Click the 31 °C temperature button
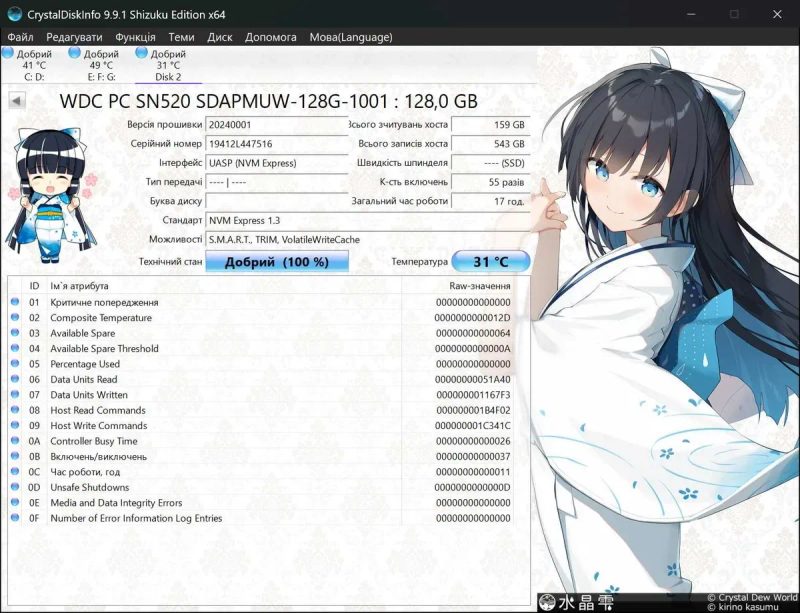 [491, 262]
